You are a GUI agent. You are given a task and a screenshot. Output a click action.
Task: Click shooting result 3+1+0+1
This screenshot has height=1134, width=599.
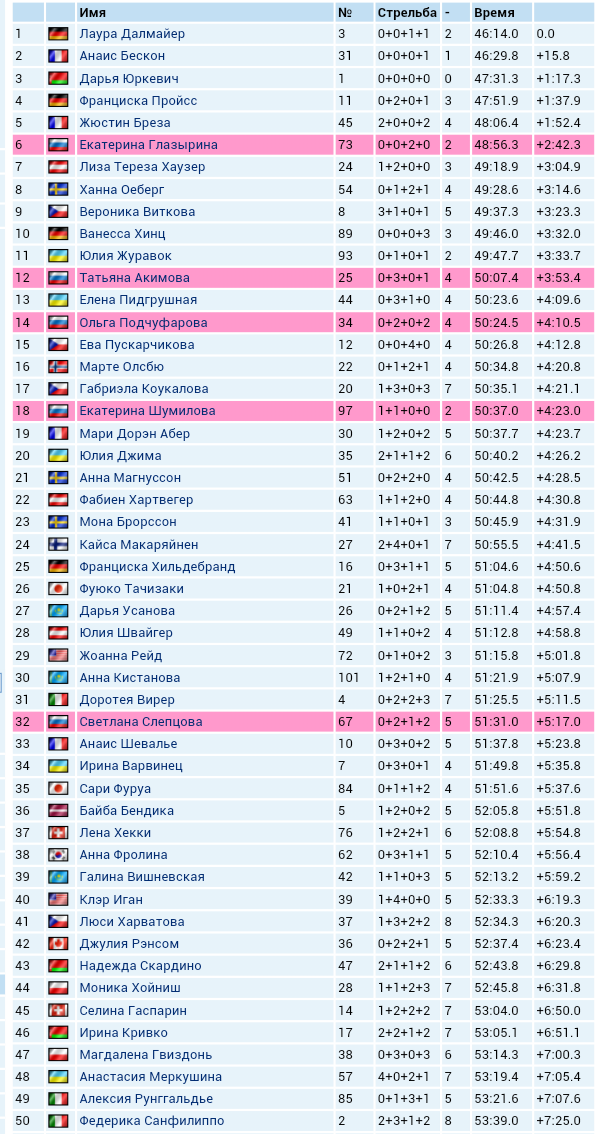pos(404,211)
